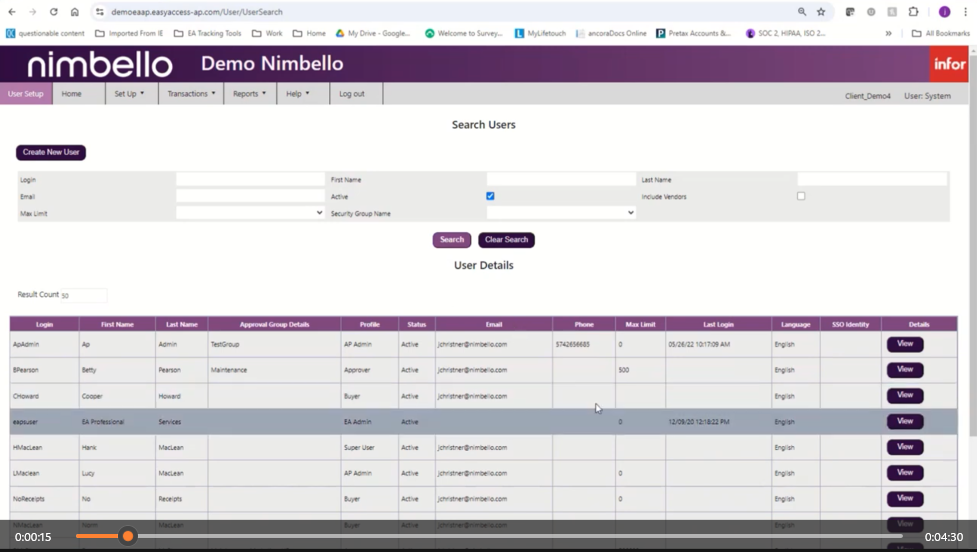
Task: Open the 'MyLifetouch' bookmark
Action: 540,34
